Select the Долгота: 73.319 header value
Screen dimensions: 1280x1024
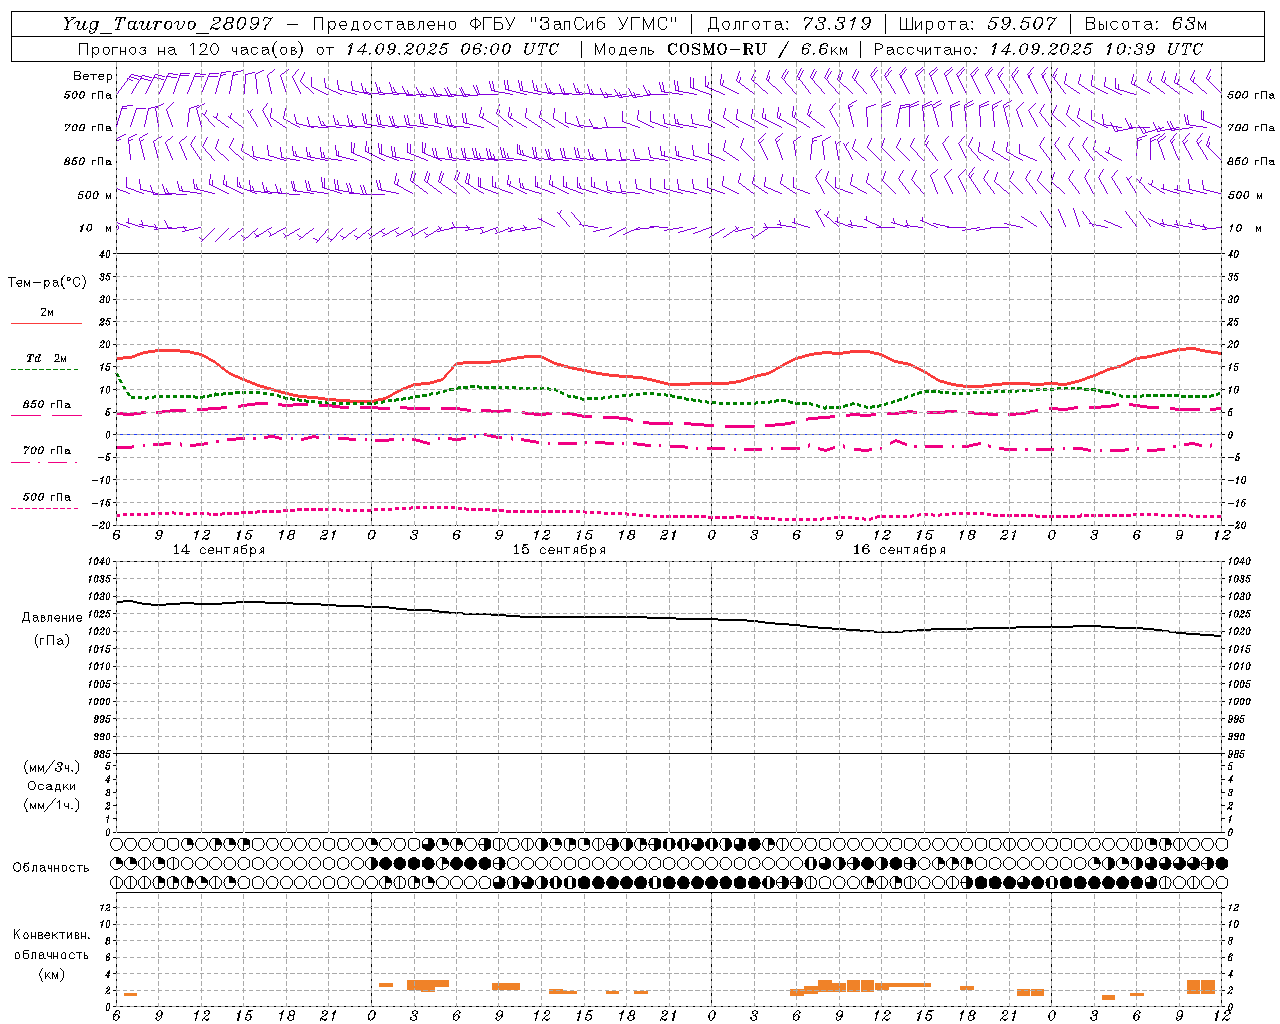(x=789, y=24)
